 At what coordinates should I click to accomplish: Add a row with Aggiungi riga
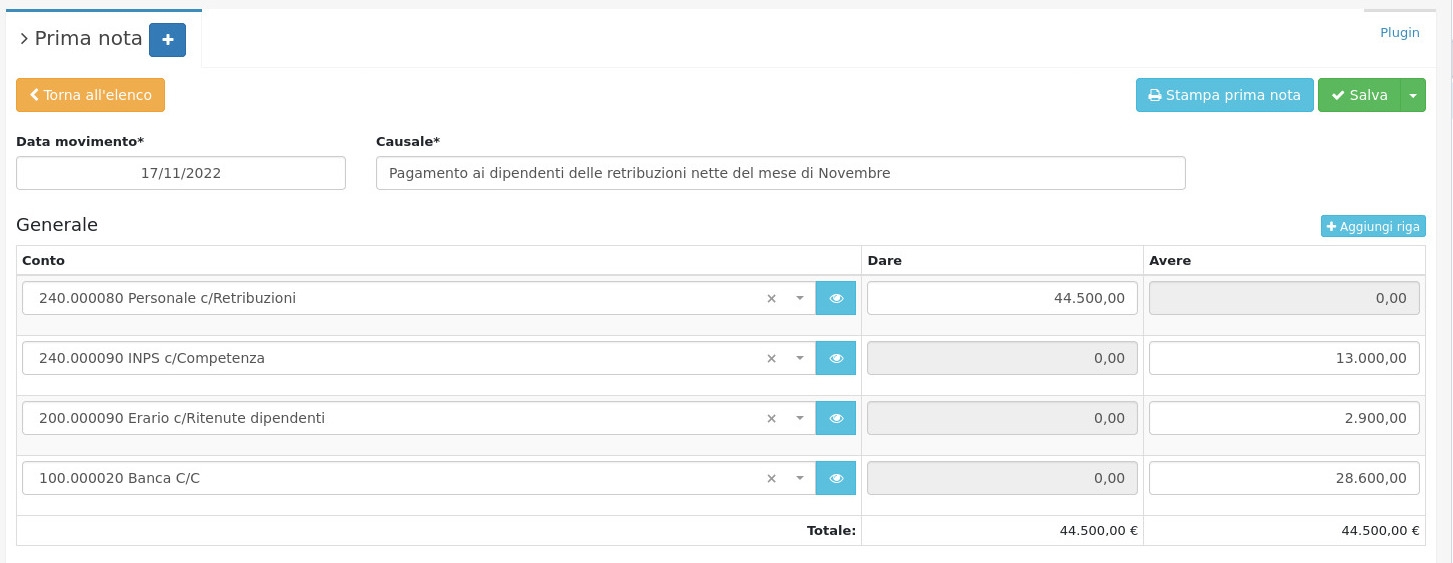pos(1372,227)
